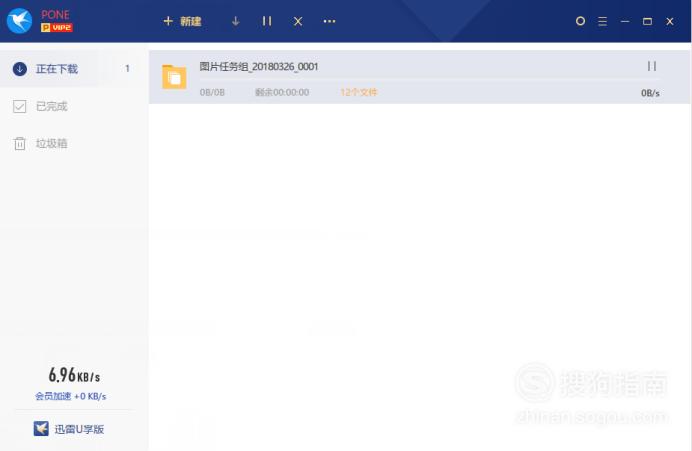Click the circle skin icon in title bar
This screenshot has height=451, width=692.
tap(580, 21)
